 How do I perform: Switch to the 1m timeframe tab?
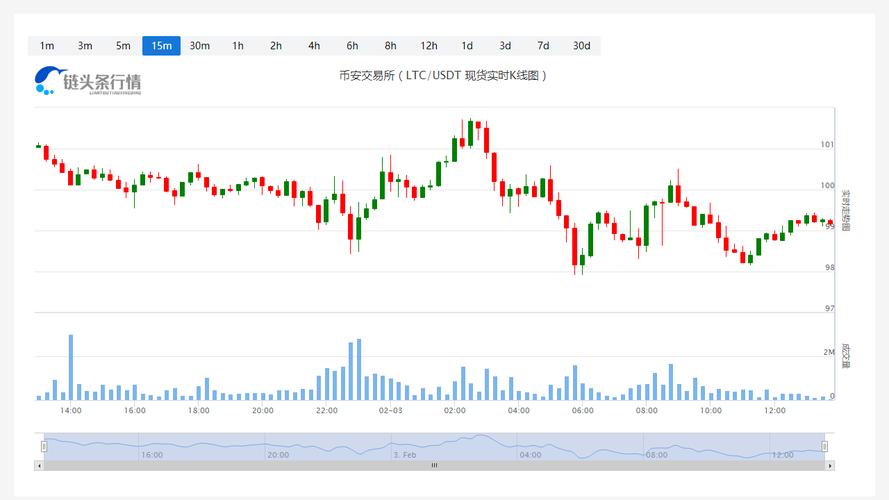(47, 45)
